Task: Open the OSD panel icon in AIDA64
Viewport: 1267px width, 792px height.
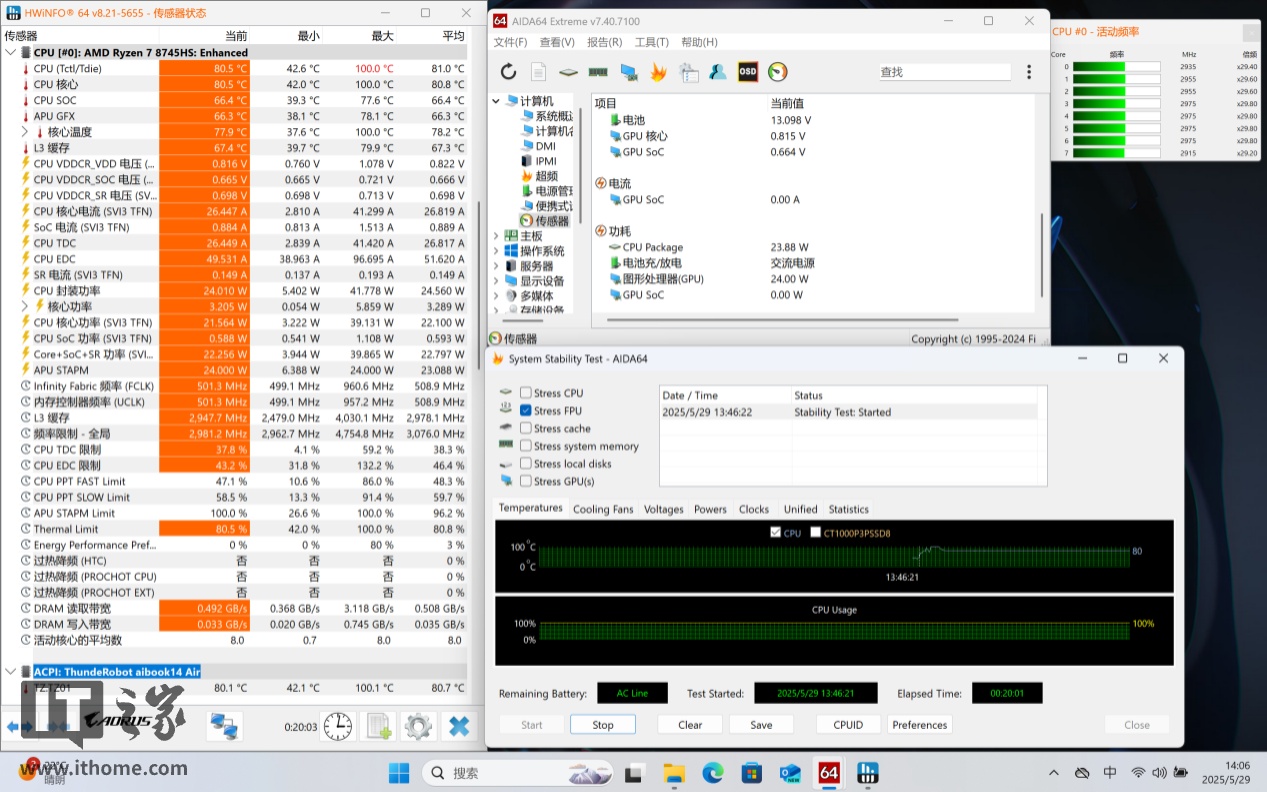Action: click(747, 72)
